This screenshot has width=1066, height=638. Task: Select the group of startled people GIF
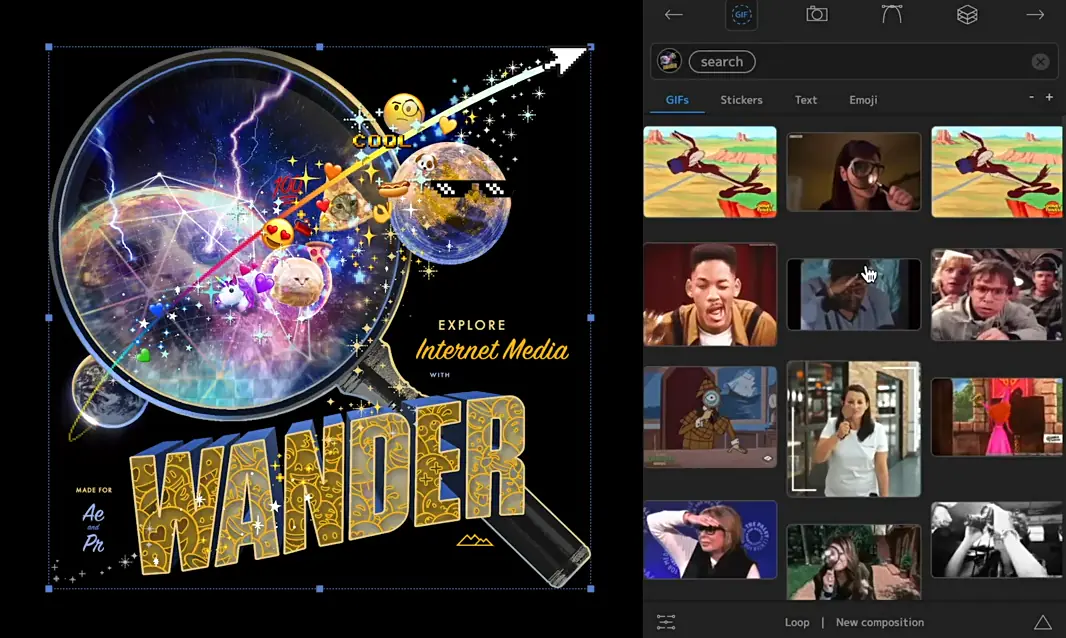point(996,295)
